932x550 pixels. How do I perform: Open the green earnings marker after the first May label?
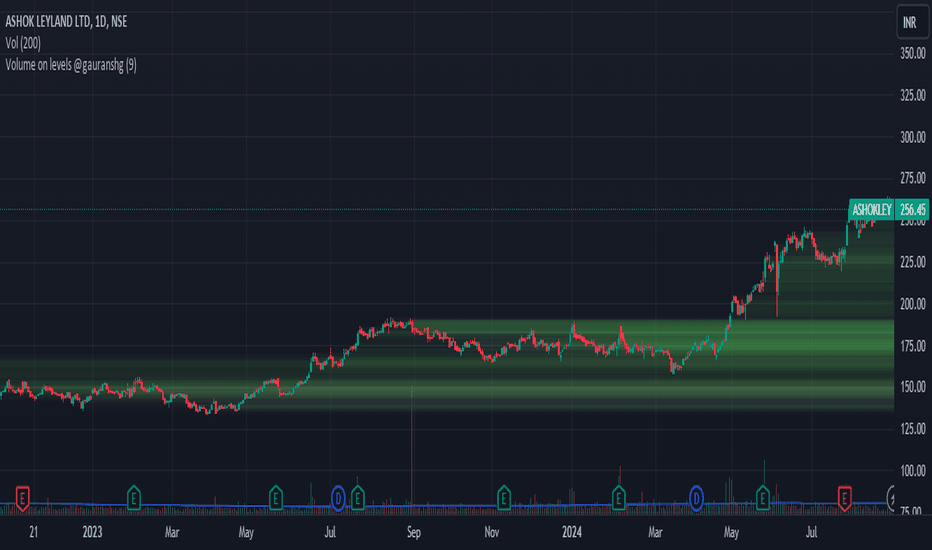(x=275, y=498)
